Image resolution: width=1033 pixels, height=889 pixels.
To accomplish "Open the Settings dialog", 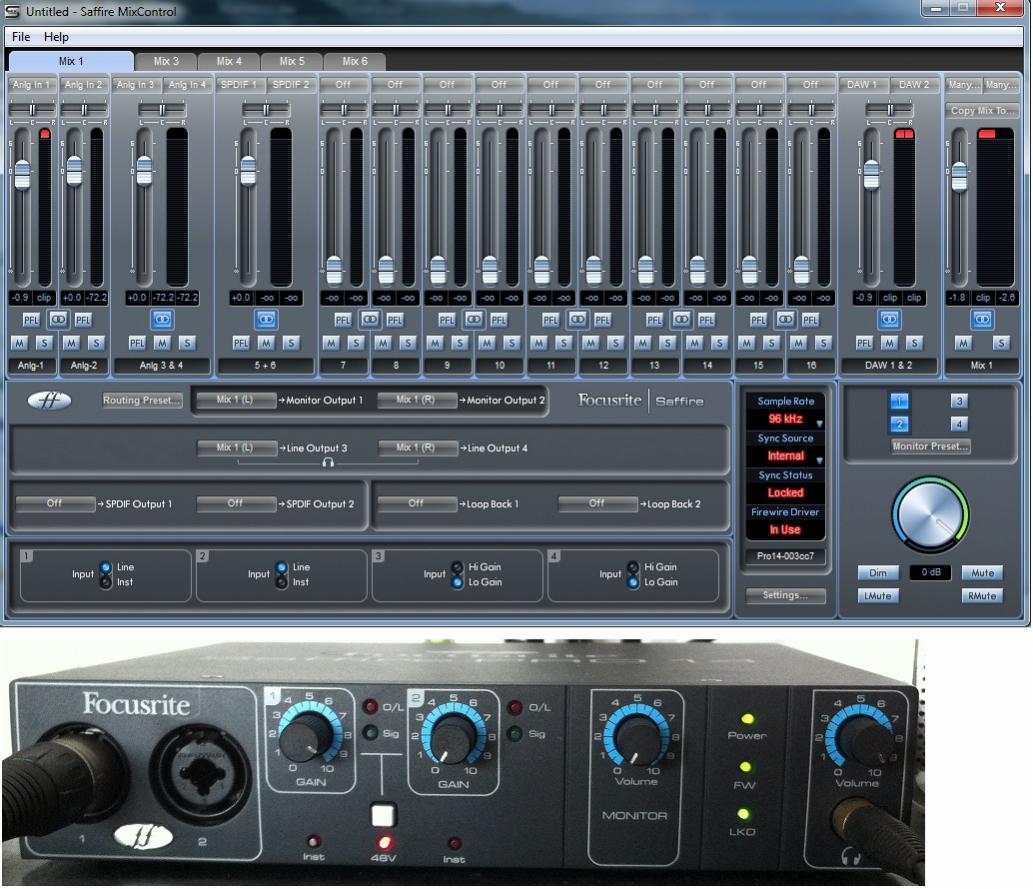I will point(785,595).
